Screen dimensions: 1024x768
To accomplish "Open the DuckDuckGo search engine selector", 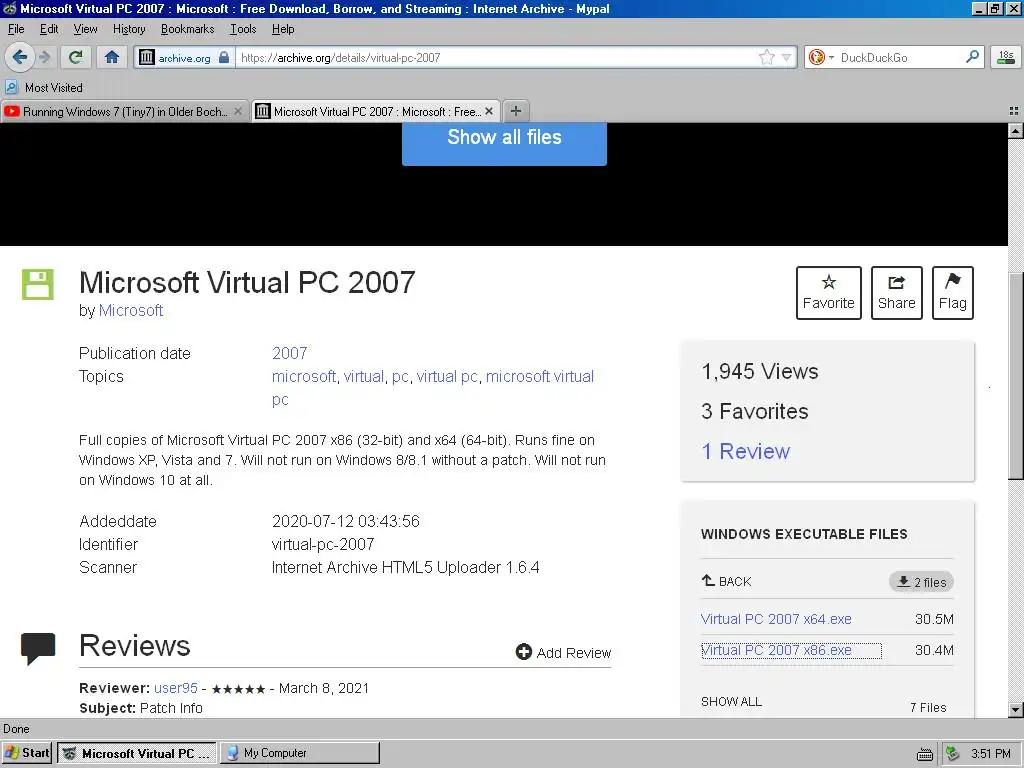I will click(820, 57).
